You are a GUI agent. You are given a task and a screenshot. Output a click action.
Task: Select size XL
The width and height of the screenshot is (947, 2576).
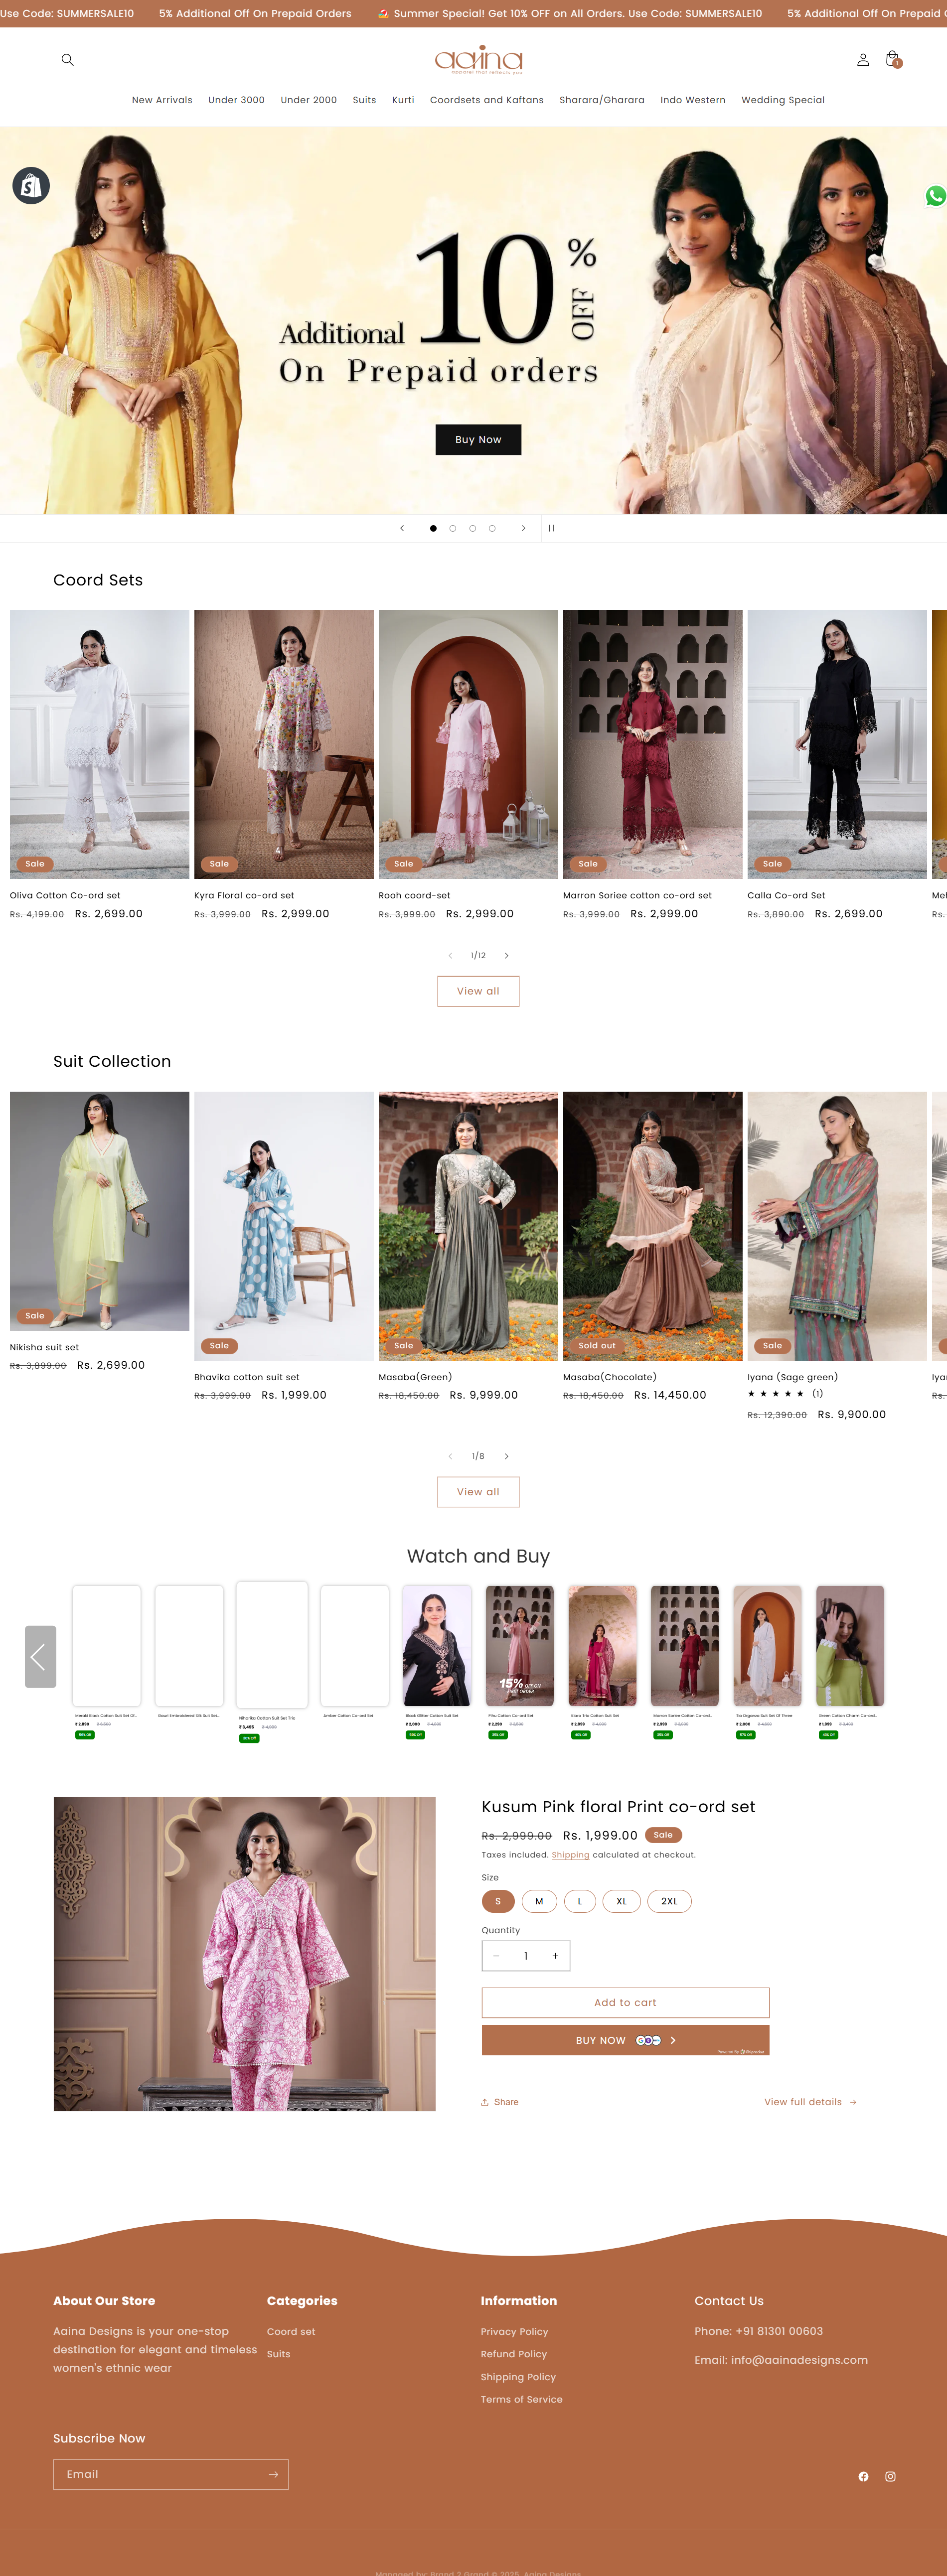[622, 1901]
